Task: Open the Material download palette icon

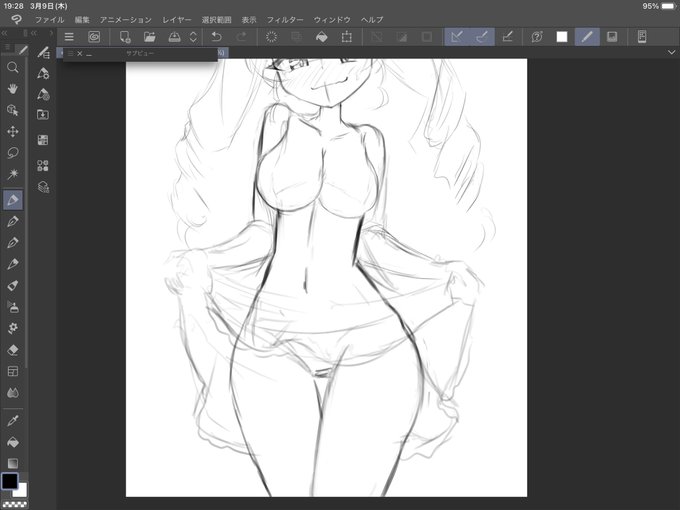Action: tap(43, 115)
